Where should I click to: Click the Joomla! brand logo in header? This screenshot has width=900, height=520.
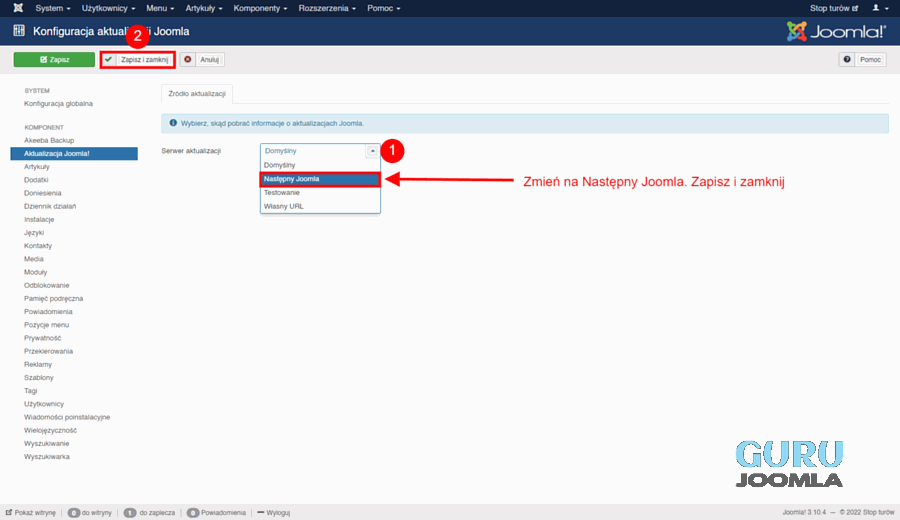(x=836, y=31)
